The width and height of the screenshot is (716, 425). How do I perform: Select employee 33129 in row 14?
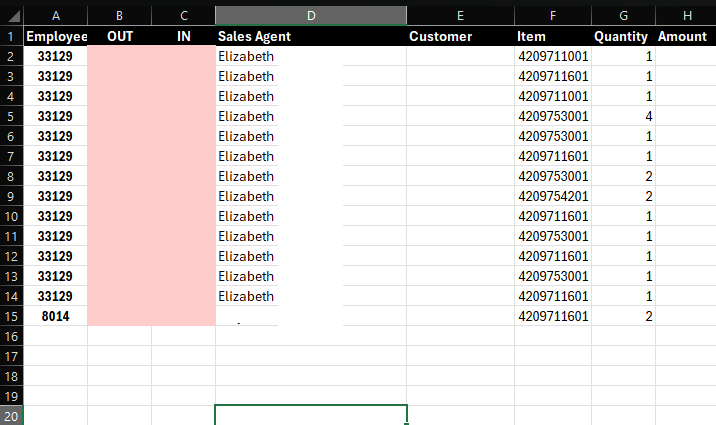coord(55,296)
